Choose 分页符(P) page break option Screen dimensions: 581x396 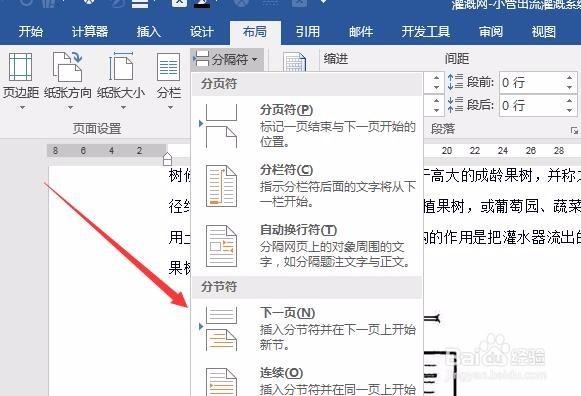pos(307,126)
